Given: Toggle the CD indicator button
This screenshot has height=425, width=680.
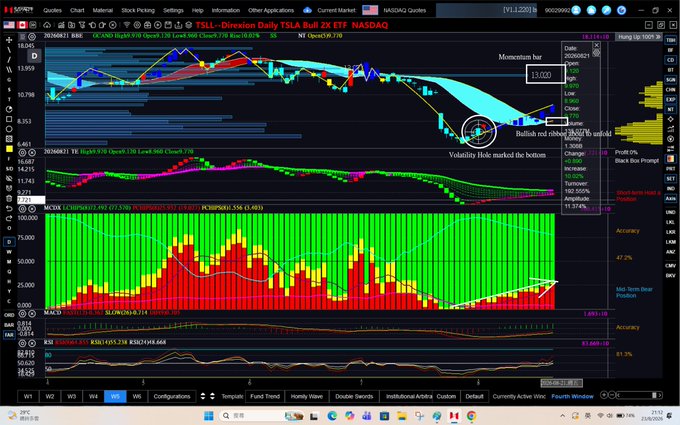Looking at the screenshot, I should (670, 60).
